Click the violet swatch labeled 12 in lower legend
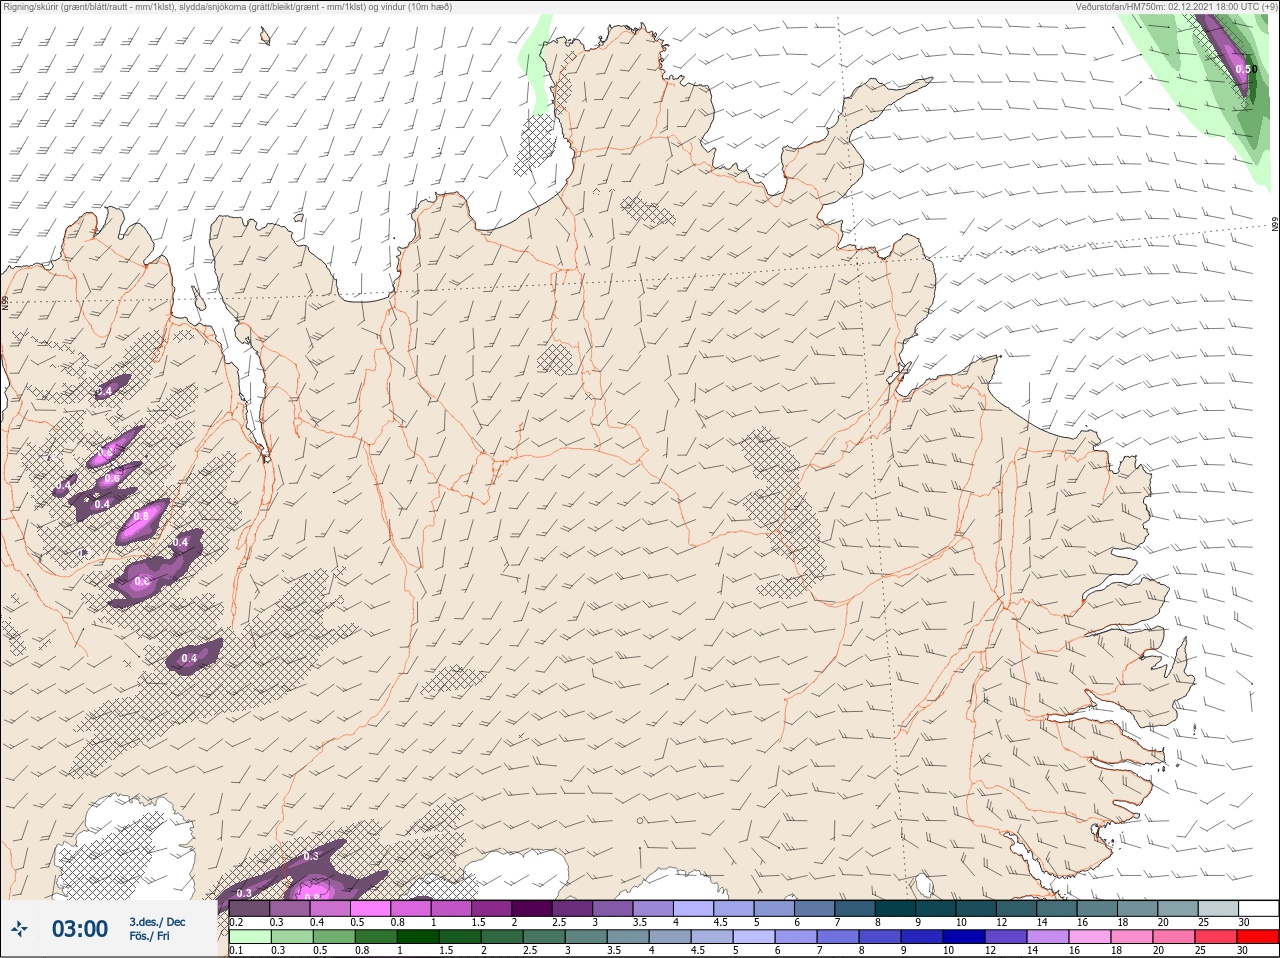 tap(1006, 937)
